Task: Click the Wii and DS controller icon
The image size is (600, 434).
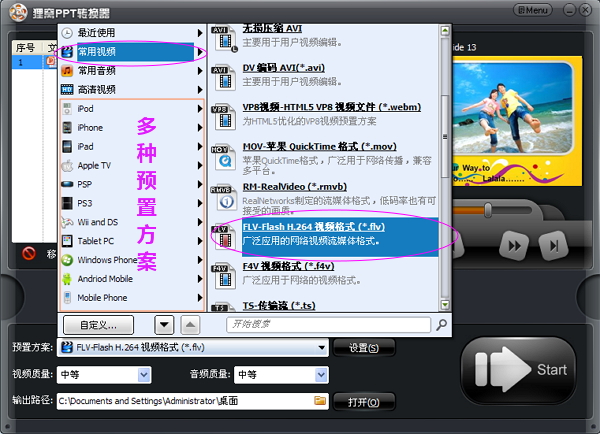Action: click(x=67, y=222)
